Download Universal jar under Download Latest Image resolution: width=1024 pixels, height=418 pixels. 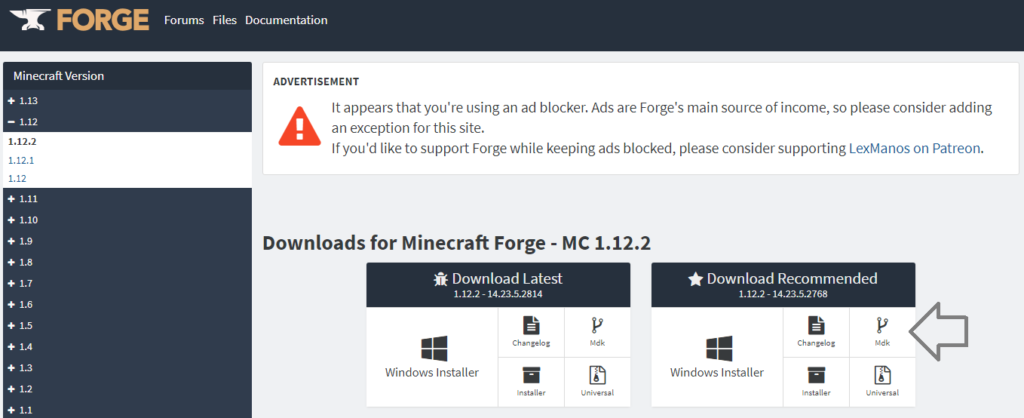click(597, 381)
